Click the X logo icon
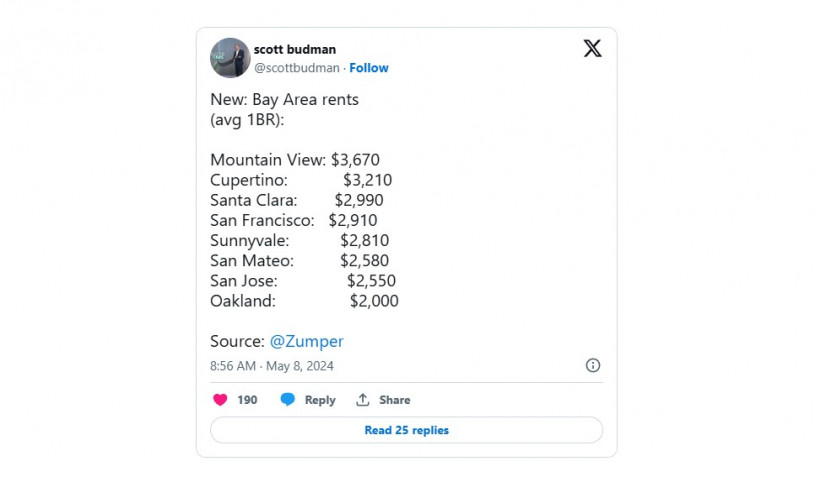Viewport: 815px width, 477px height. (x=592, y=48)
